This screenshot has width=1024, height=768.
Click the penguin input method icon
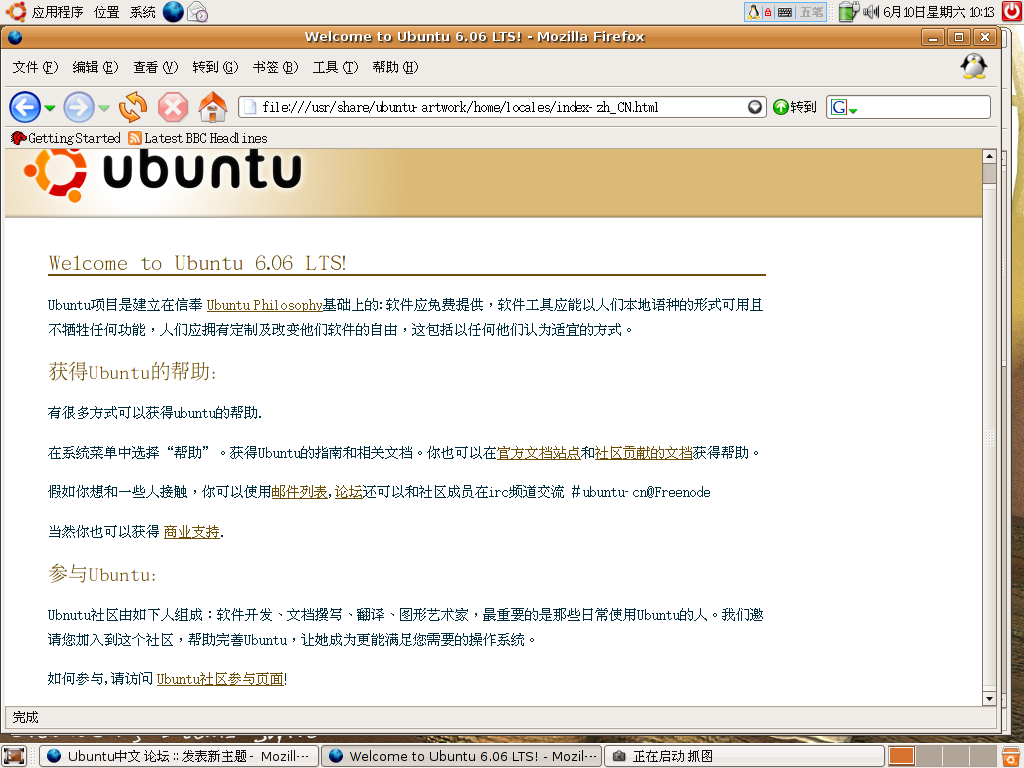(753, 12)
